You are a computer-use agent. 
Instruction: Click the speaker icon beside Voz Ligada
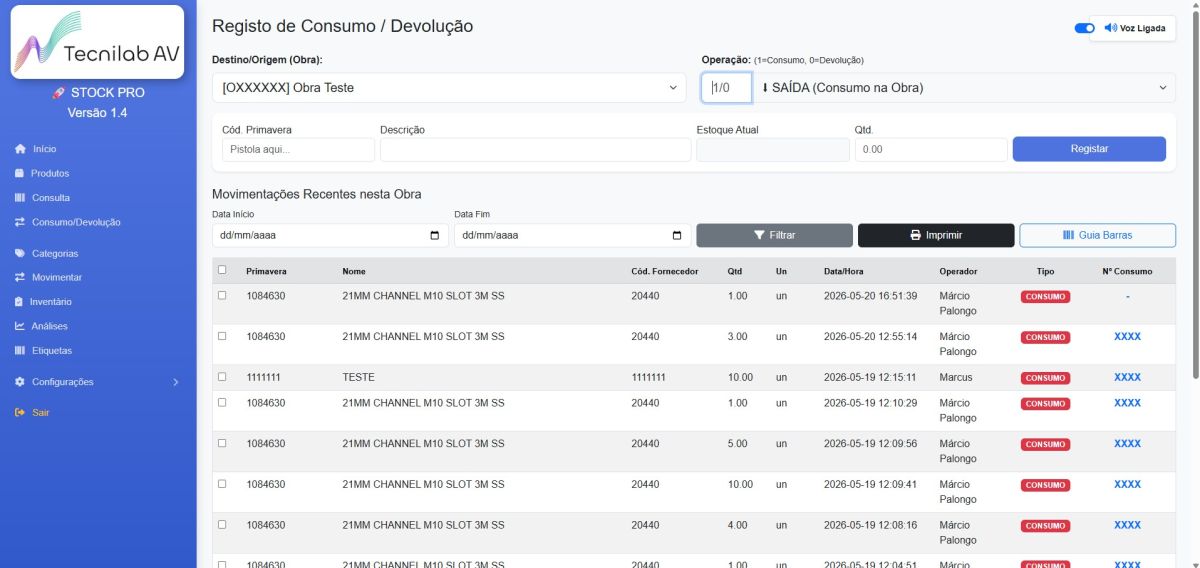1110,28
